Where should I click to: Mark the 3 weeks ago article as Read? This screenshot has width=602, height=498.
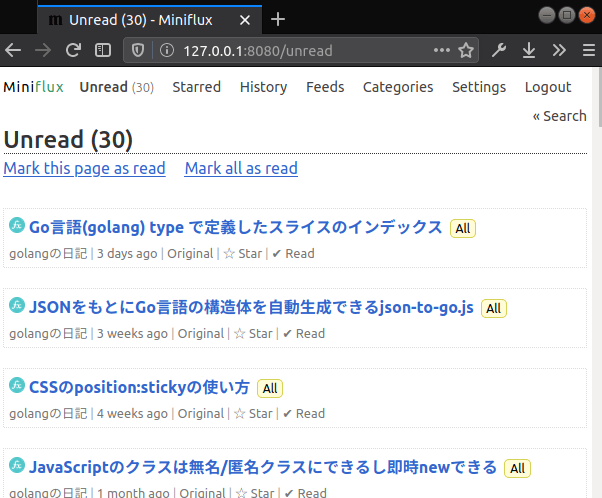tap(304, 334)
